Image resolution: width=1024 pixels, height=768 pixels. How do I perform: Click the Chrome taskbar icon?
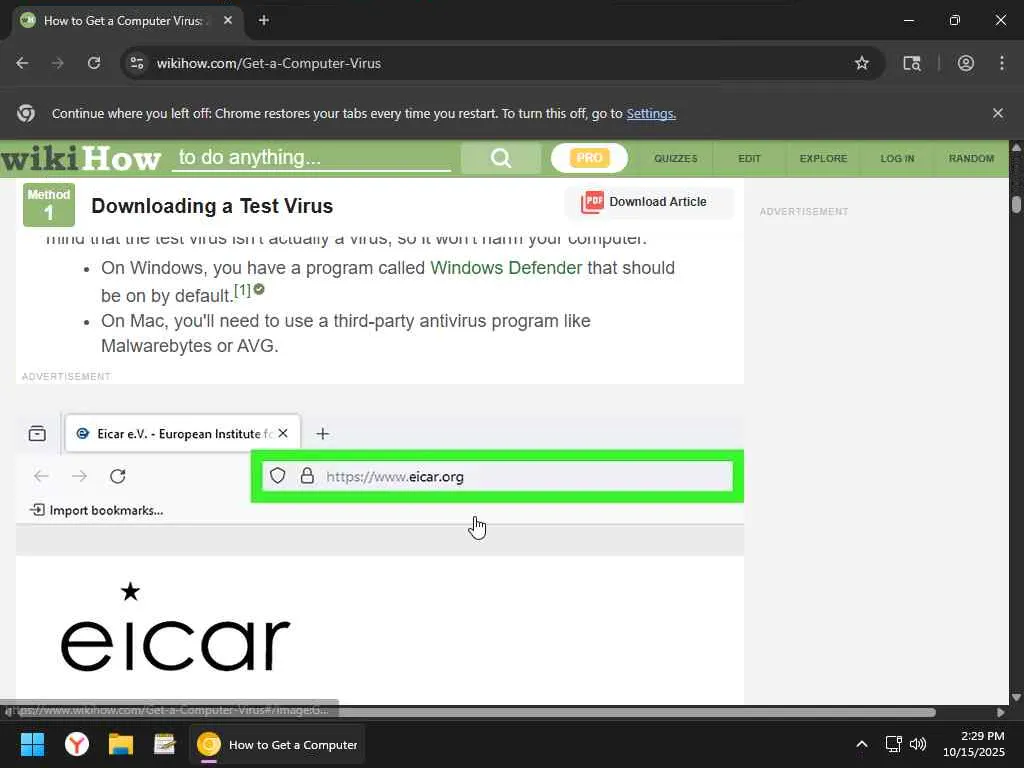click(x=277, y=744)
